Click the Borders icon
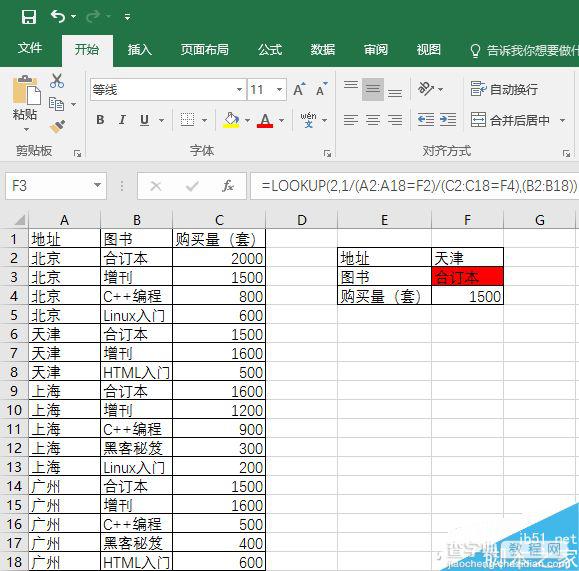579x571 pixels. point(187,120)
